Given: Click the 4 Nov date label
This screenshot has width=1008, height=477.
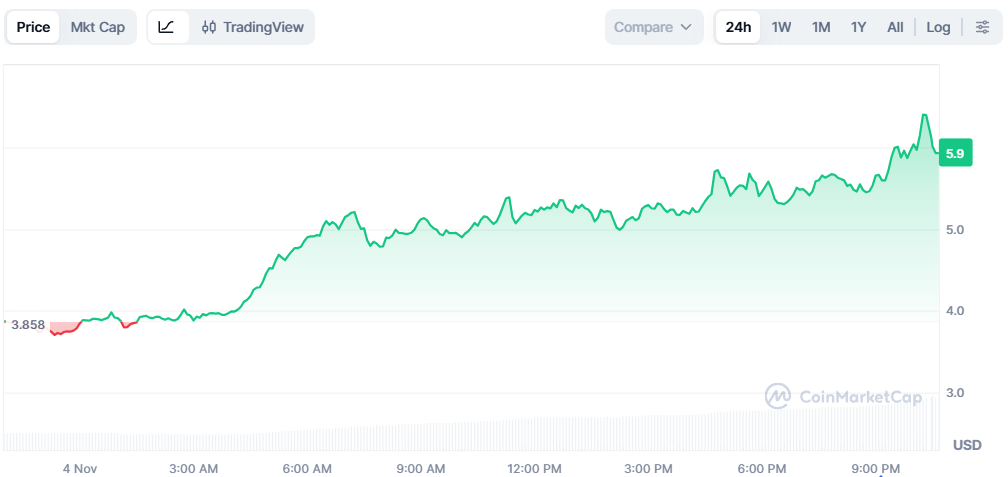Looking at the screenshot, I should 79,468.
